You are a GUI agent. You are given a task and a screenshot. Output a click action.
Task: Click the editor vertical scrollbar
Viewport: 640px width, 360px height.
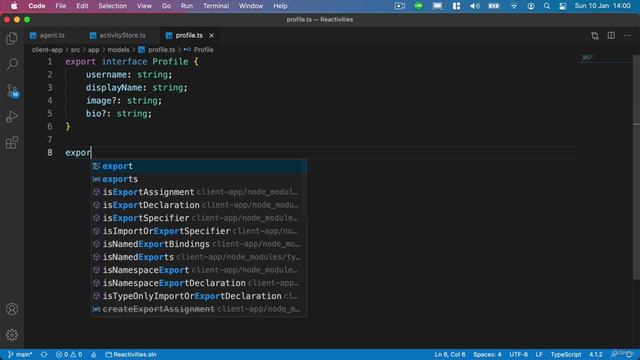pyautogui.click(x=636, y=167)
